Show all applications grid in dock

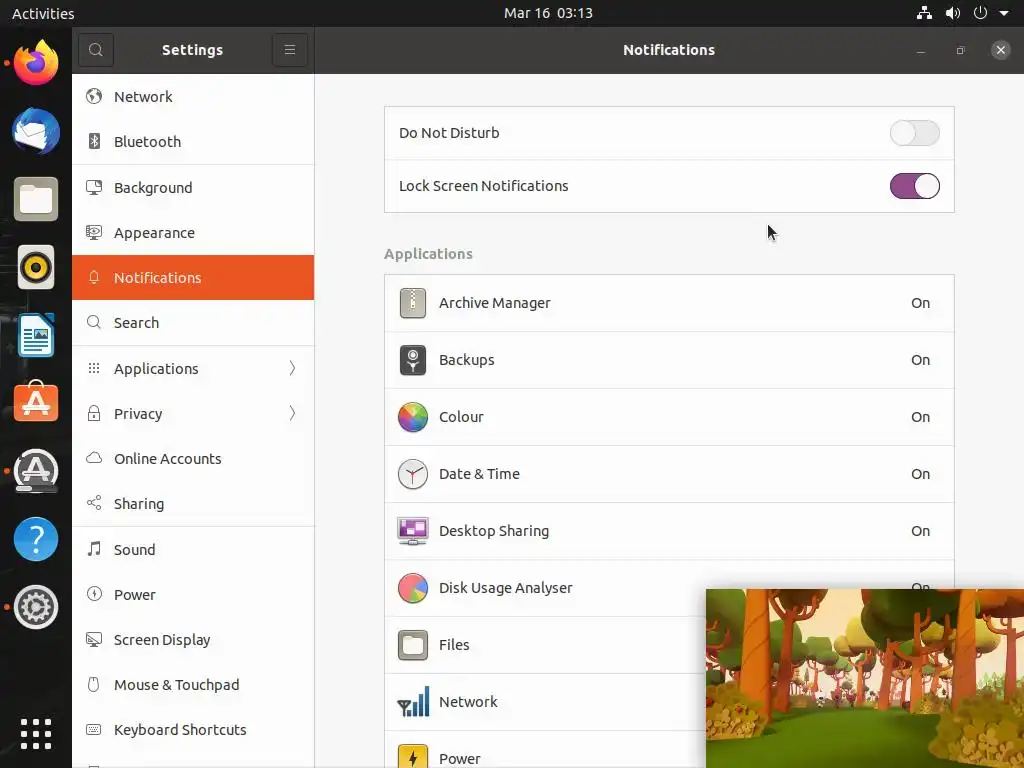tap(36, 734)
